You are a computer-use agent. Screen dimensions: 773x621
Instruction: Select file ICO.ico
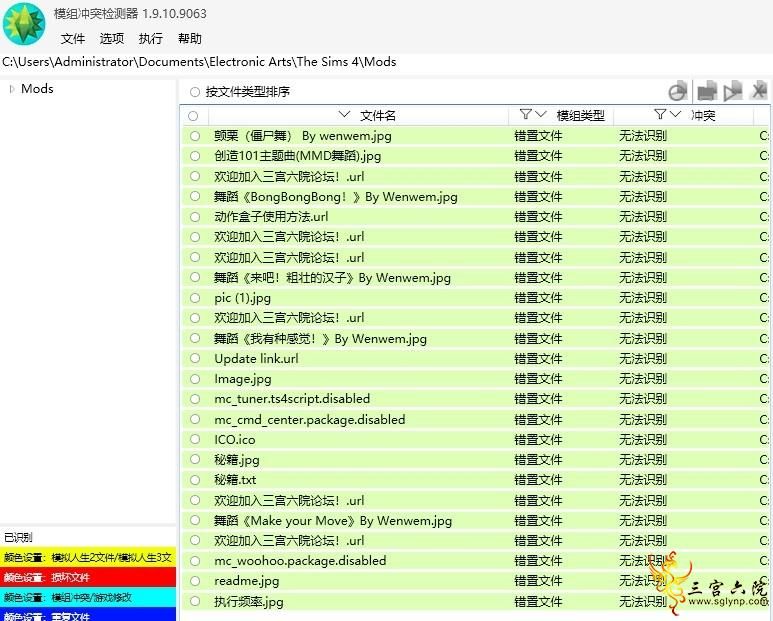(235, 439)
